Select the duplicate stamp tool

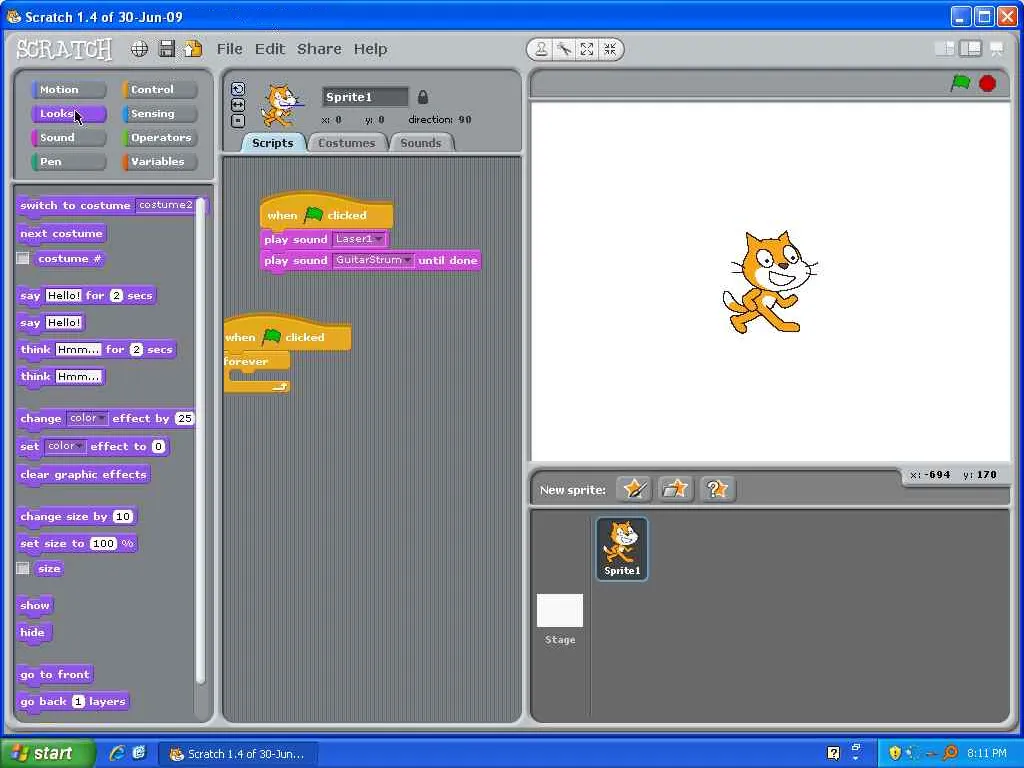(541, 49)
